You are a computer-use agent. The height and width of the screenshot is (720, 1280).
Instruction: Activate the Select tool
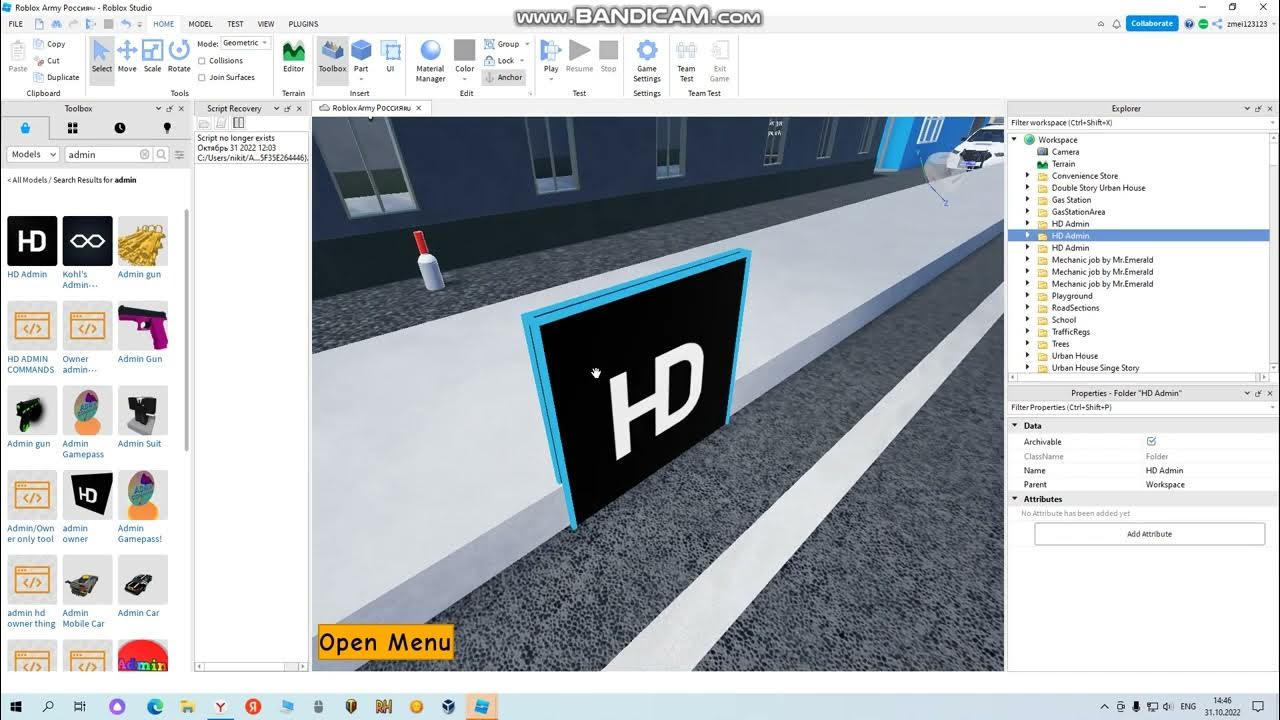[x=102, y=56]
